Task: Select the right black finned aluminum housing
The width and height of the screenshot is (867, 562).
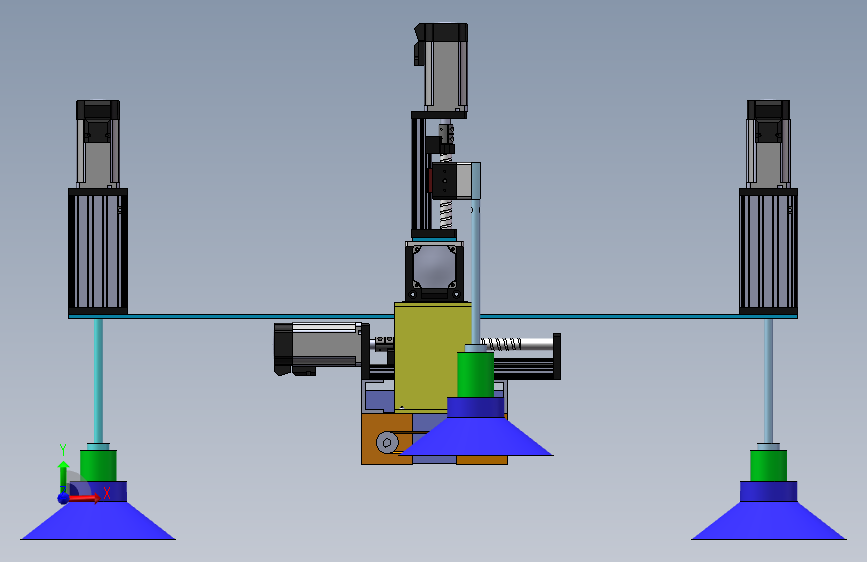Action: 769,252
